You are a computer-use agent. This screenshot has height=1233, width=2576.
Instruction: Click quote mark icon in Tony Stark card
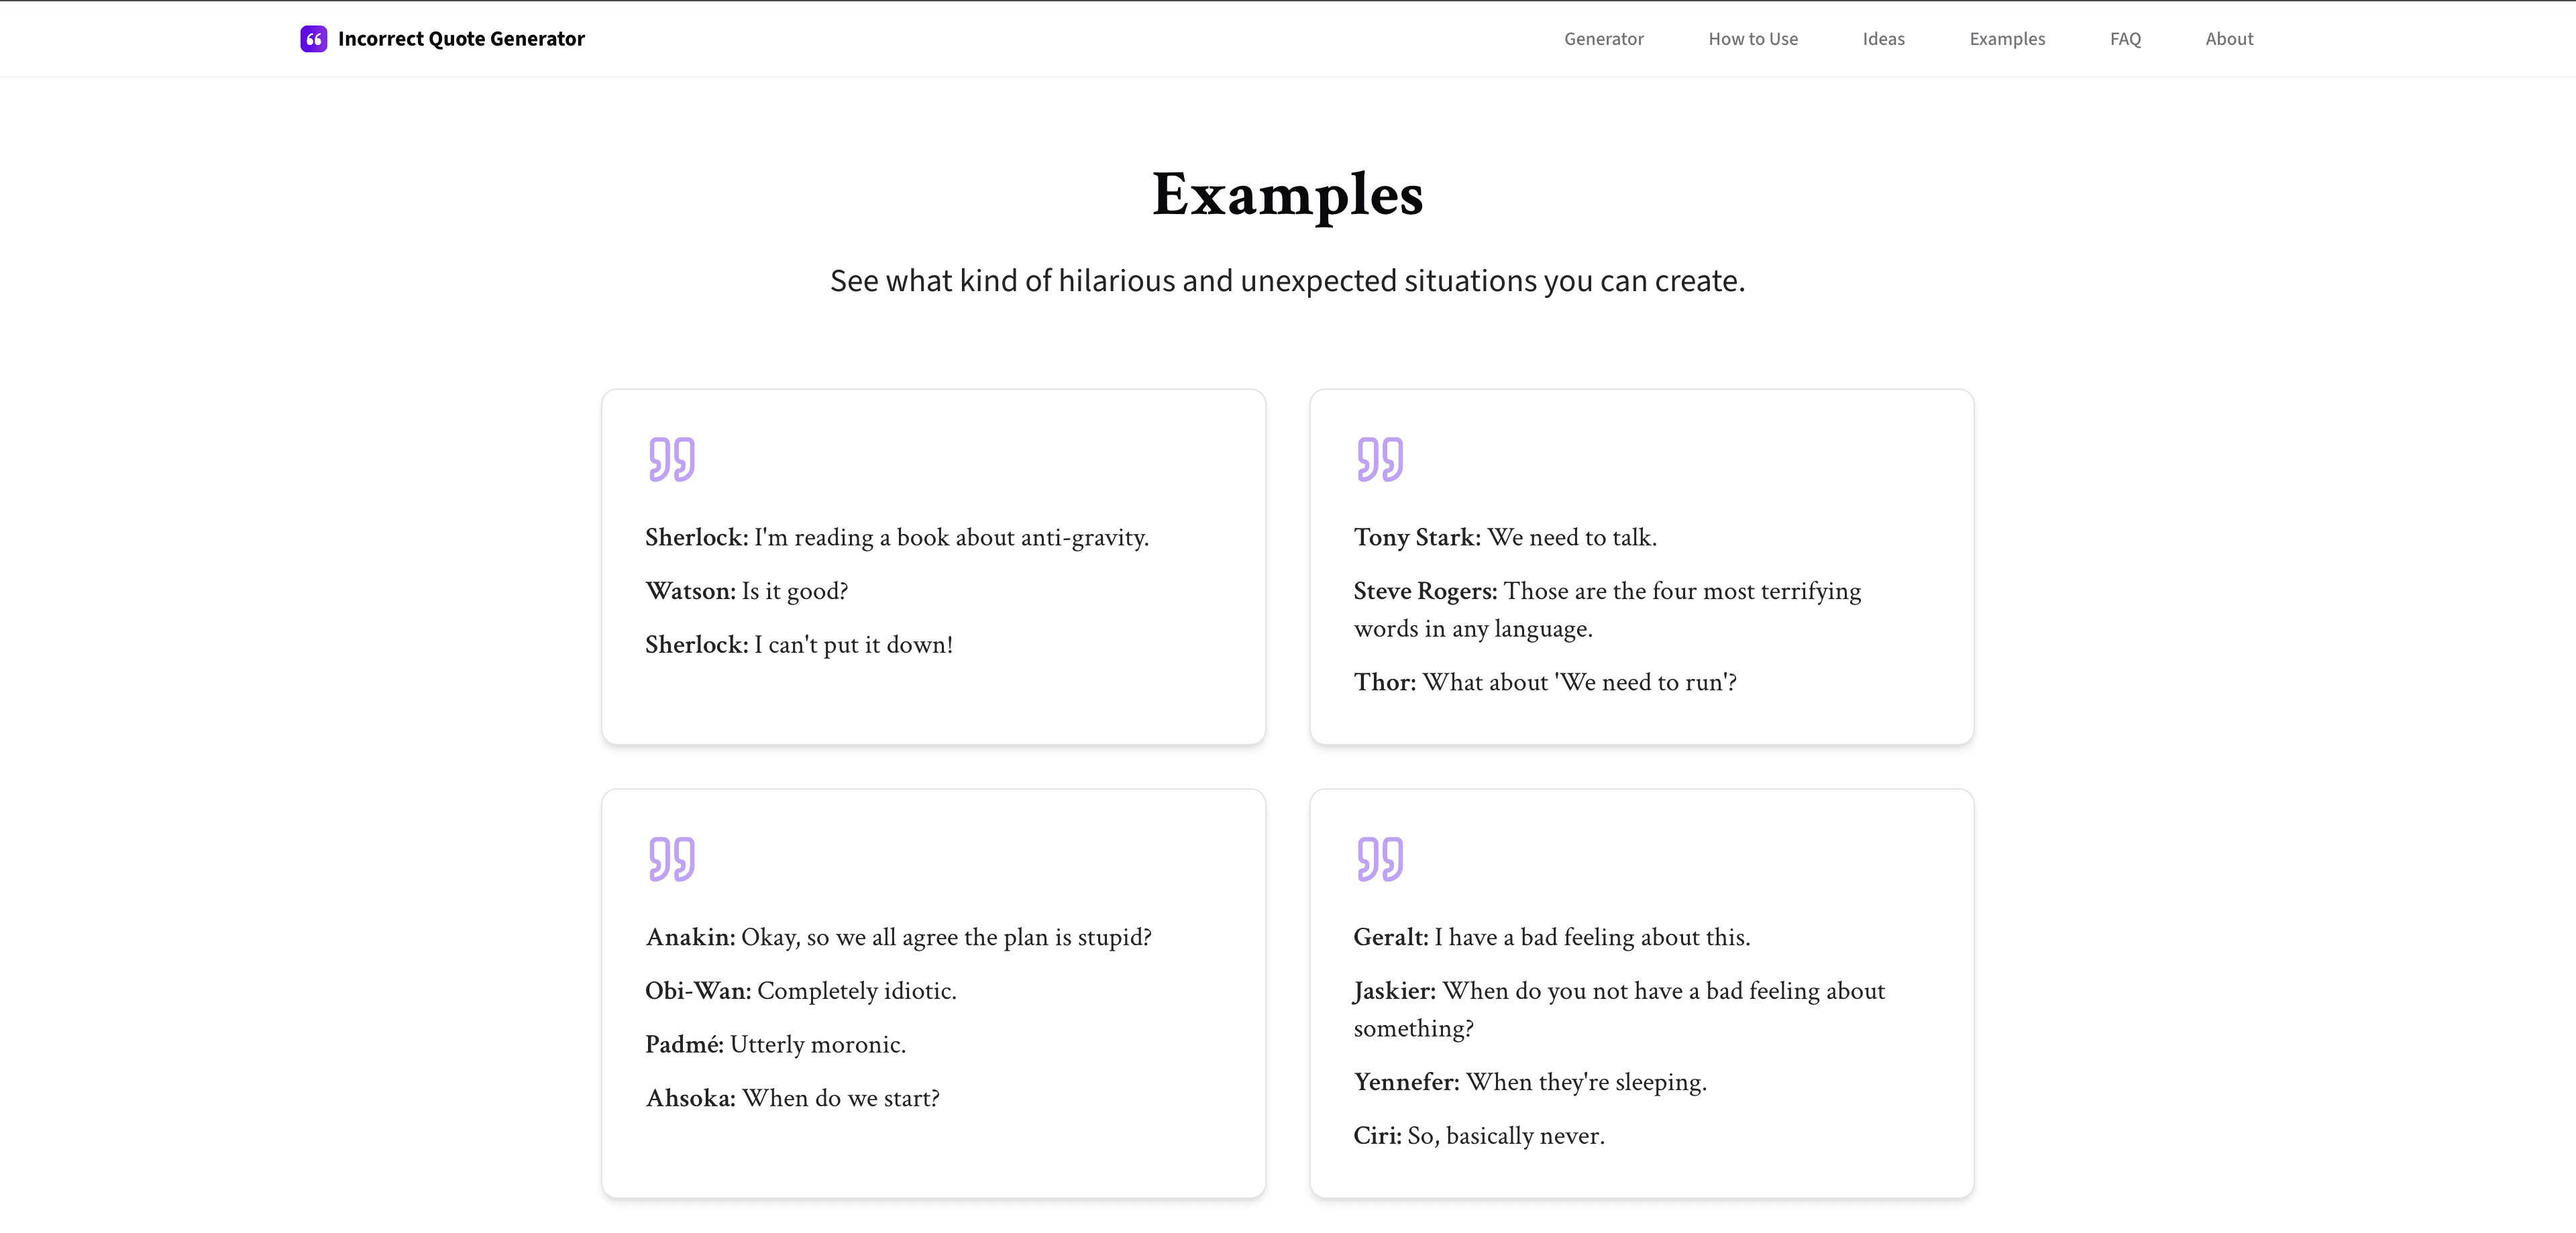point(1380,459)
